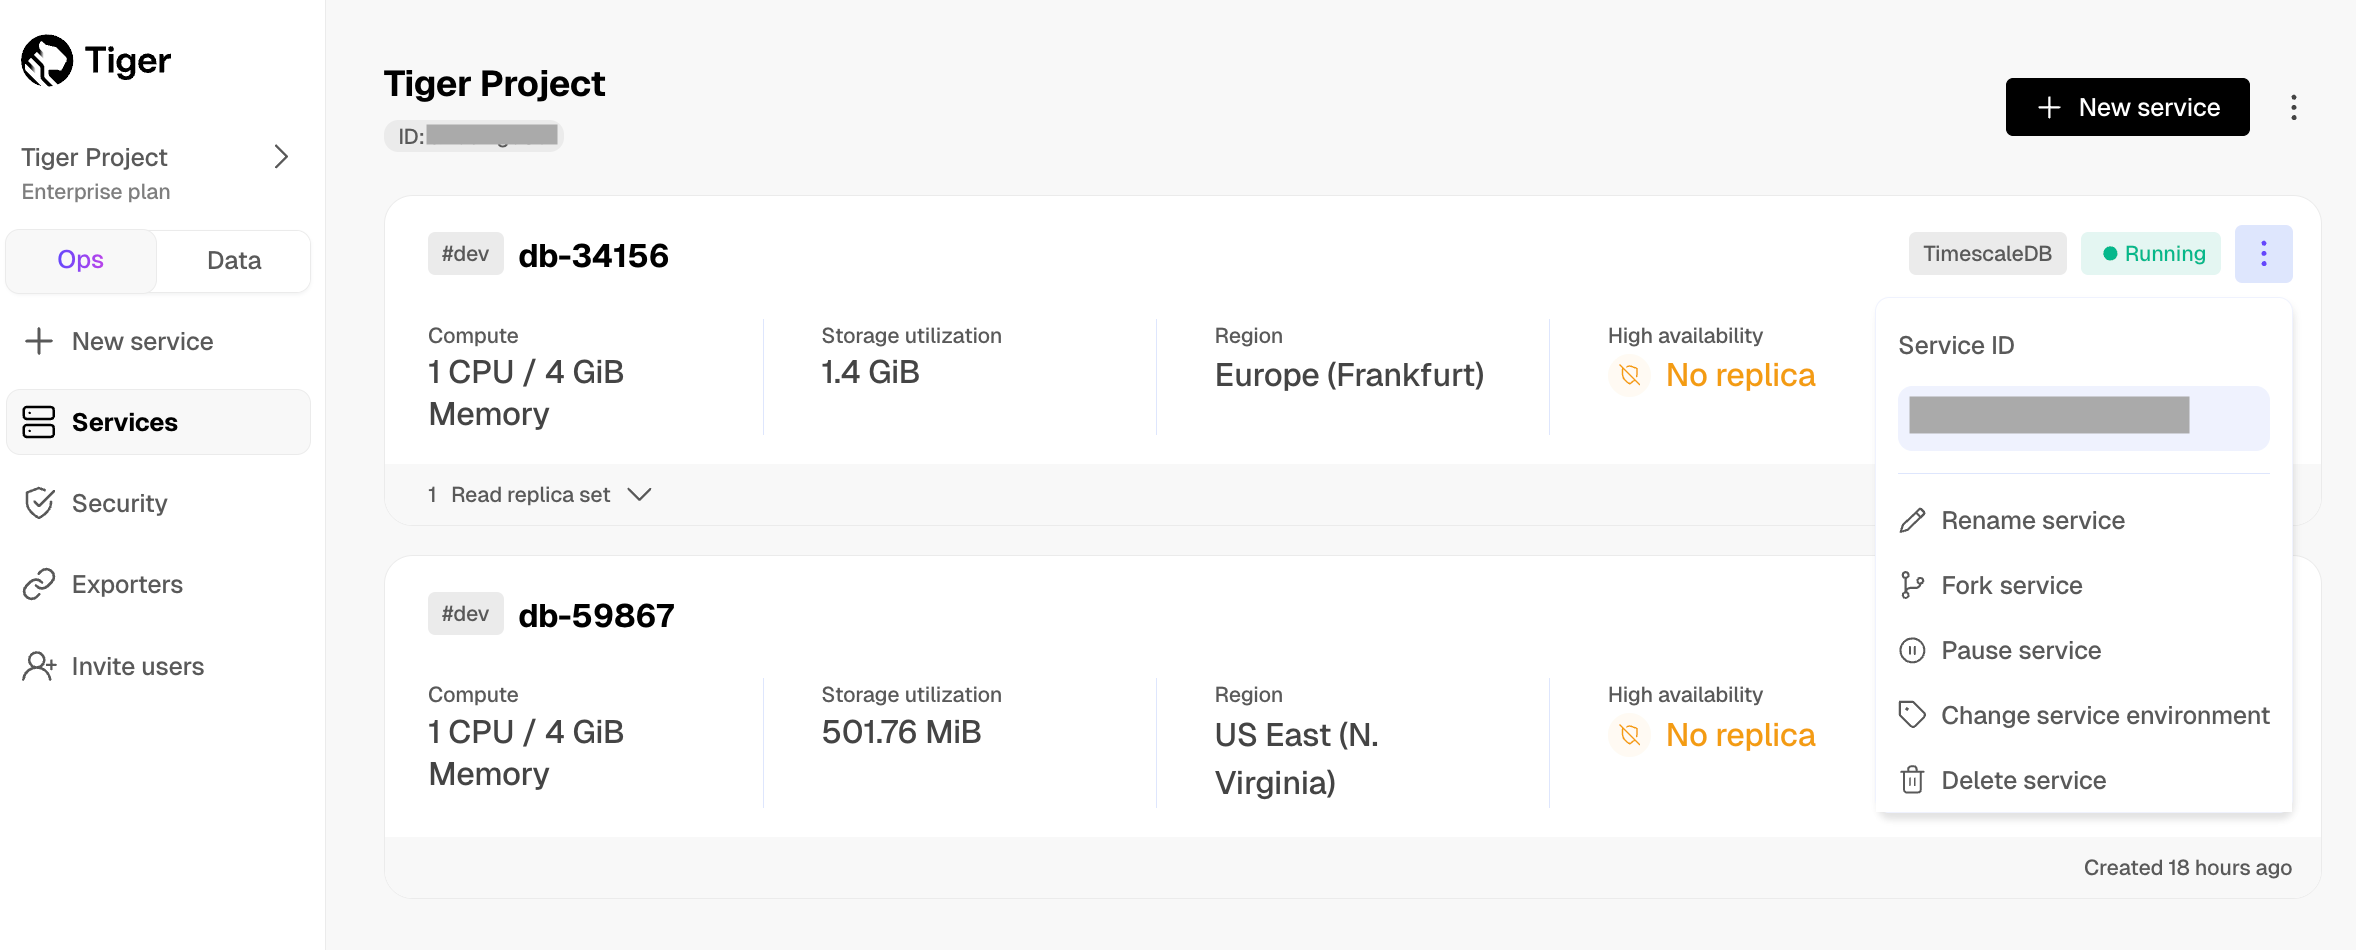Viewport: 2356px width, 950px height.
Task: Click the Fork service branch icon
Action: 1912,585
